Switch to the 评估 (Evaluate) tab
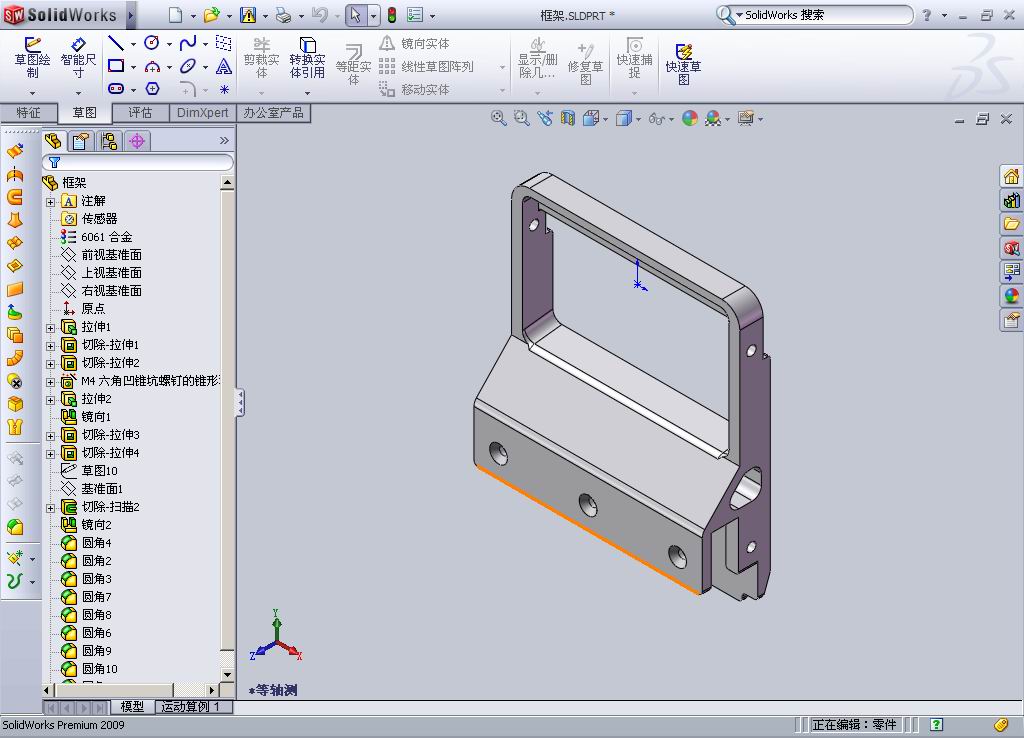The width and height of the screenshot is (1024, 738). point(140,113)
